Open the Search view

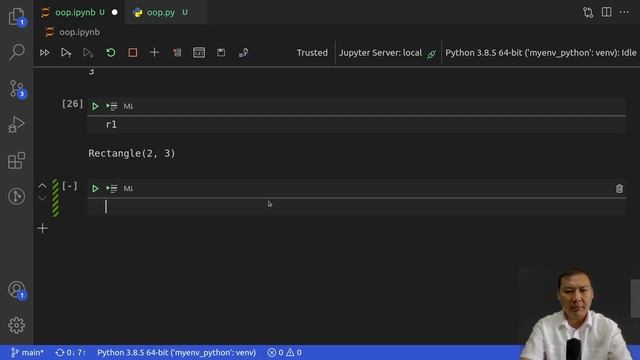pyautogui.click(x=16, y=52)
